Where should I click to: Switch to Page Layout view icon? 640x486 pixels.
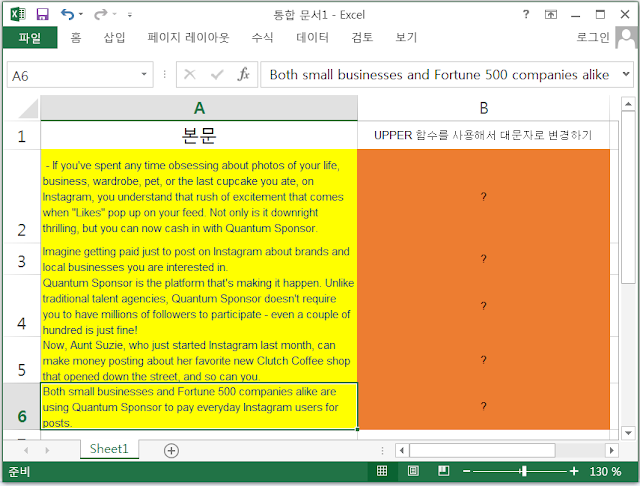coord(413,471)
